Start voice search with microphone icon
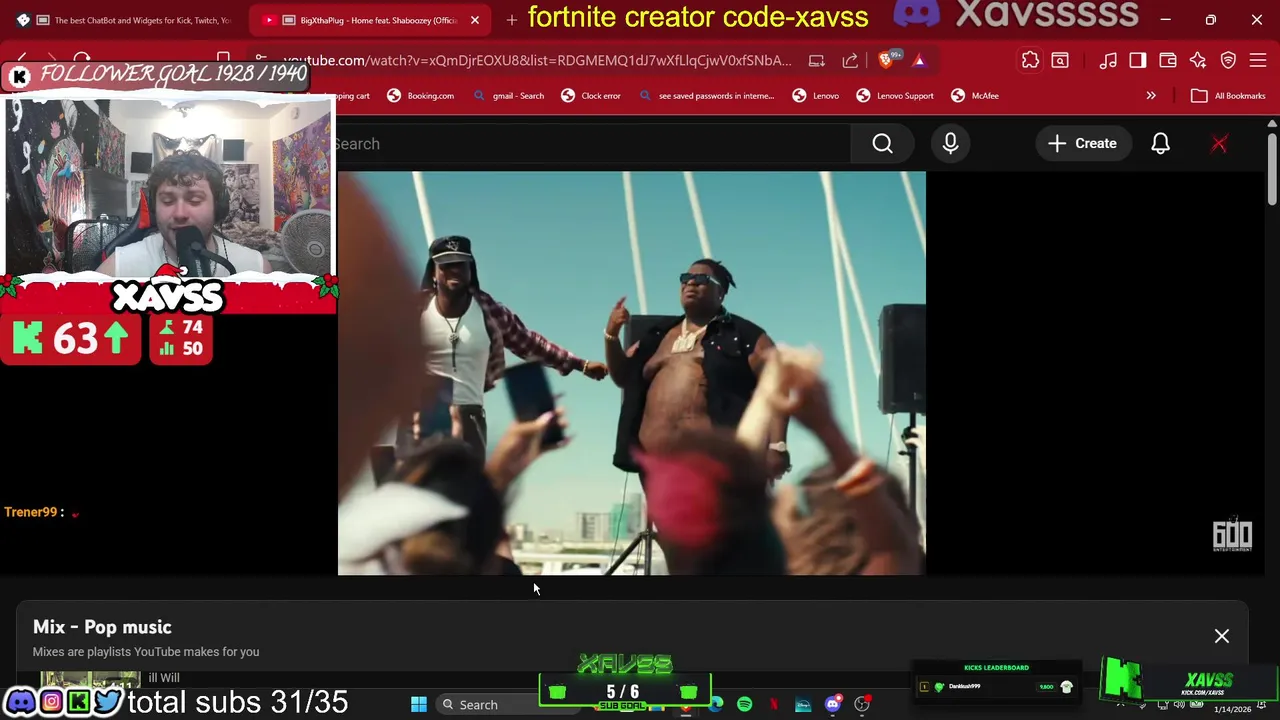Image resolution: width=1280 pixels, height=720 pixels. pos(950,144)
